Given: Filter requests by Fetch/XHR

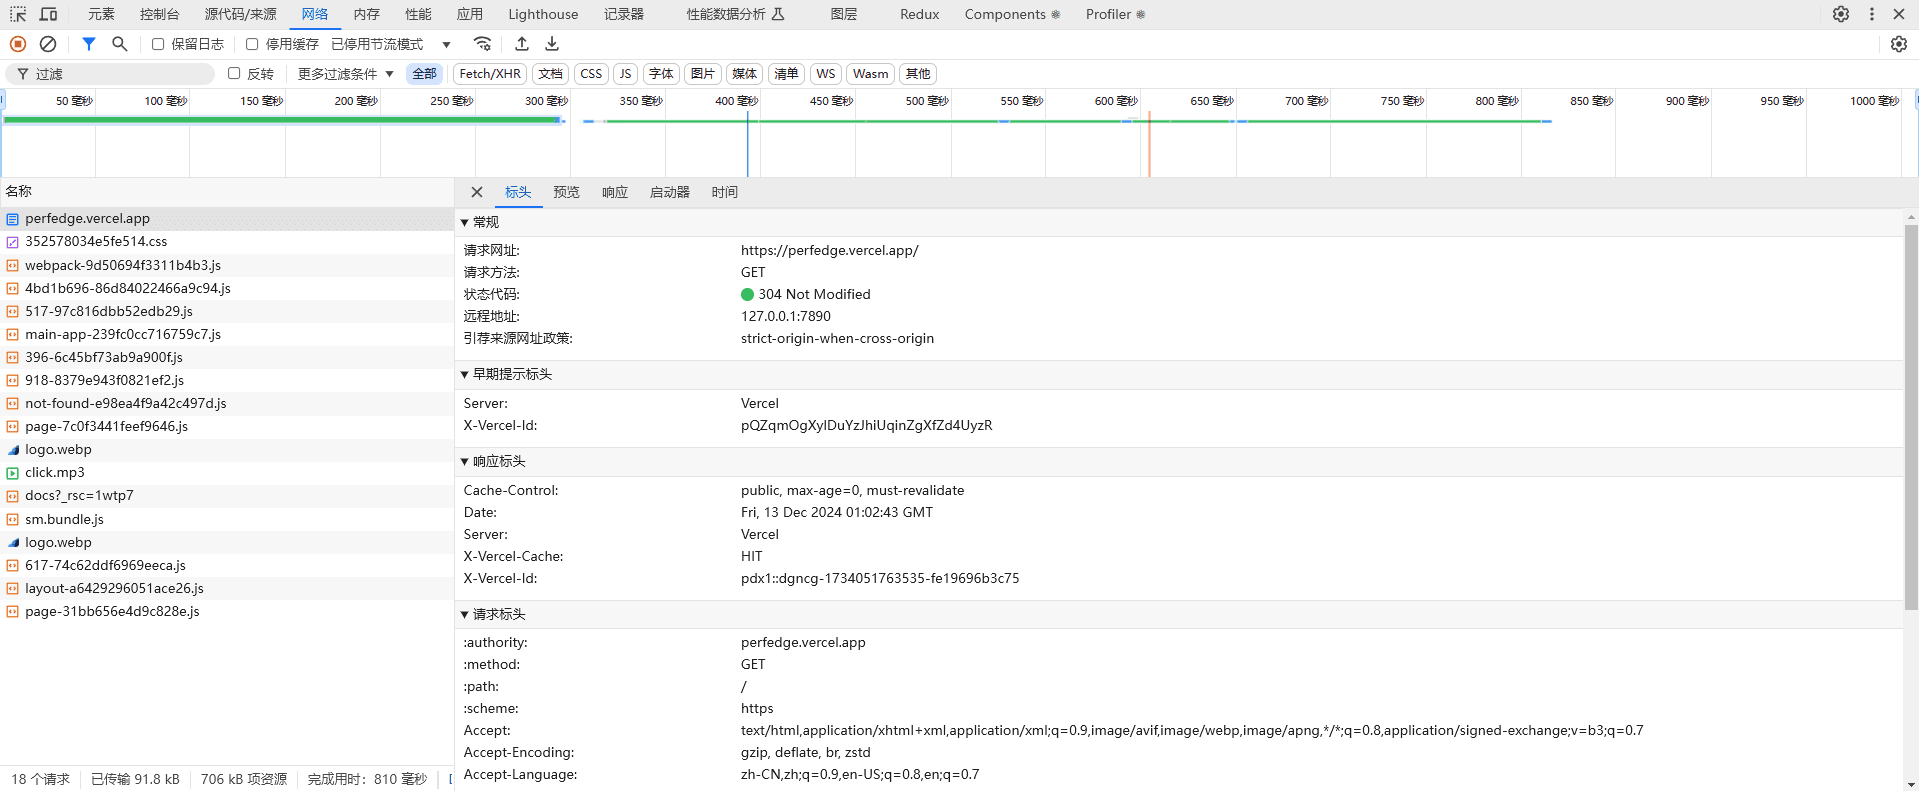Looking at the screenshot, I should (x=490, y=74).
